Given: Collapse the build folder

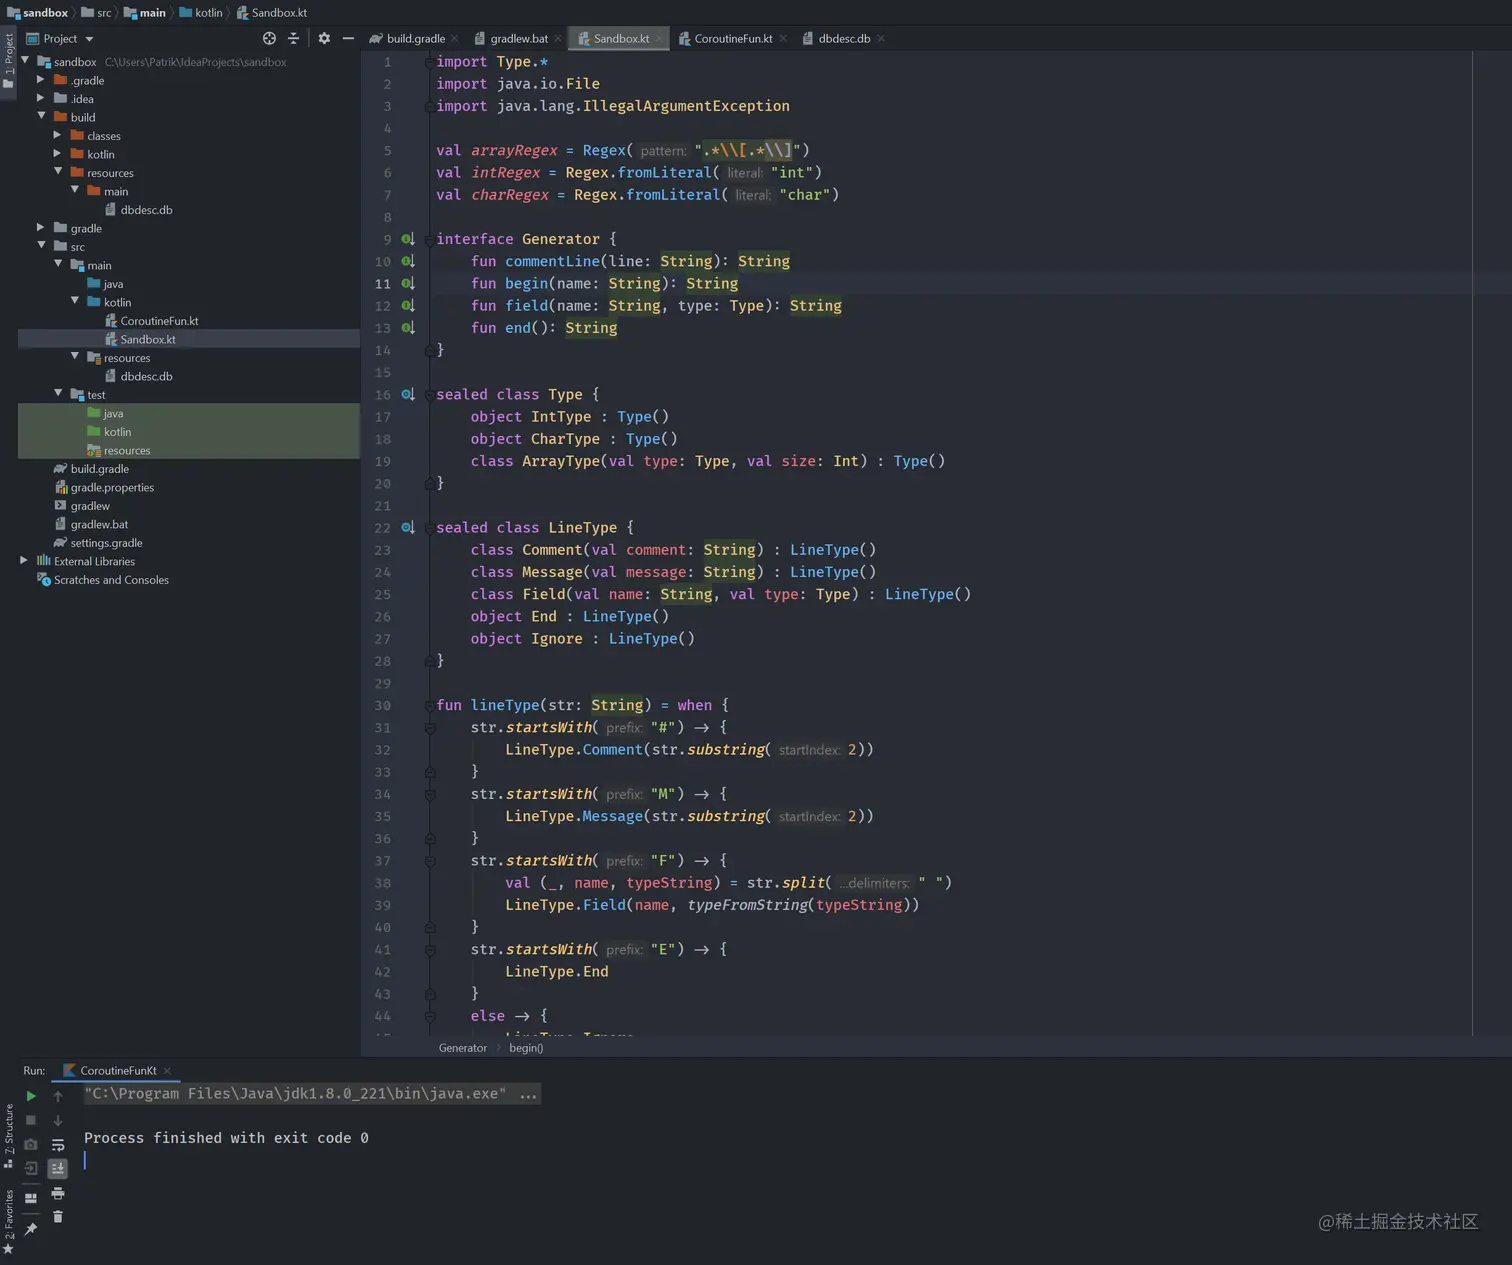Looking at the screenshot, I should 41,116.
